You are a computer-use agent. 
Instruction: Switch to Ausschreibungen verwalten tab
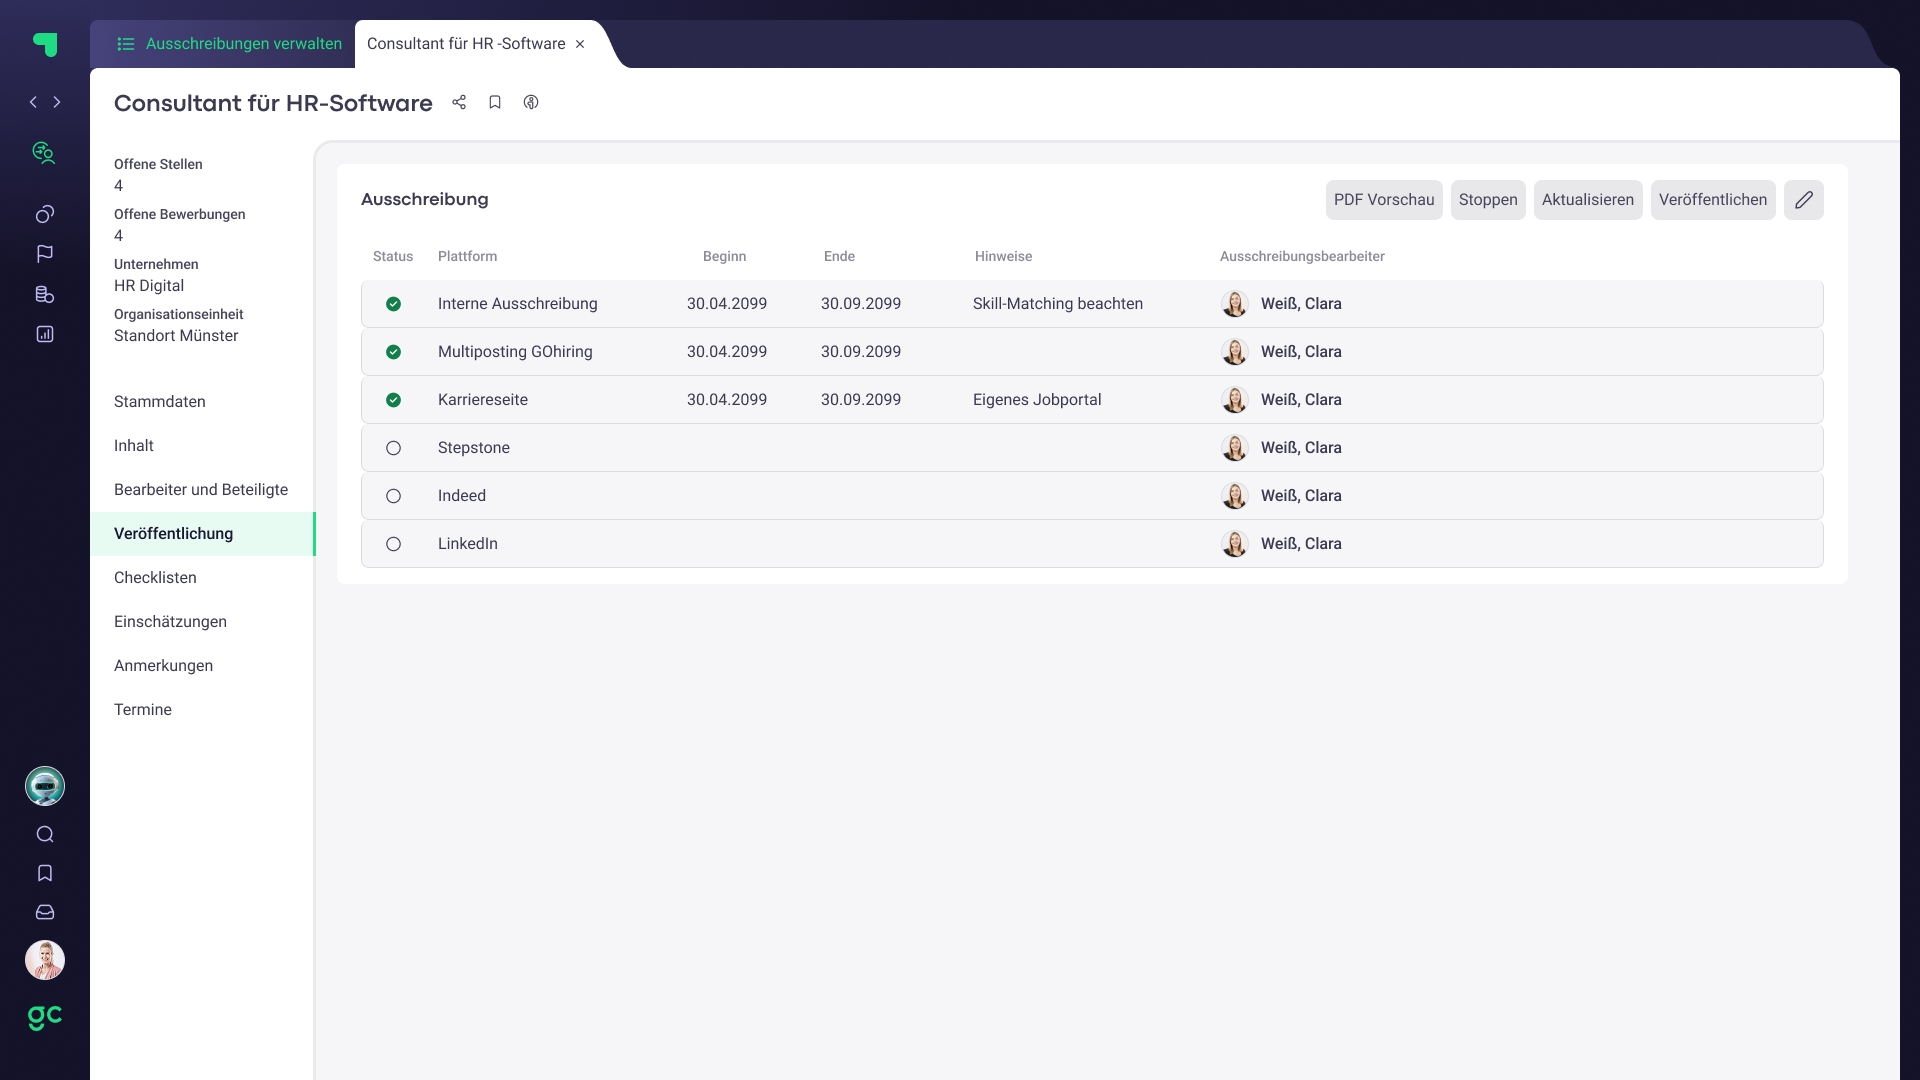click(230, 44)
